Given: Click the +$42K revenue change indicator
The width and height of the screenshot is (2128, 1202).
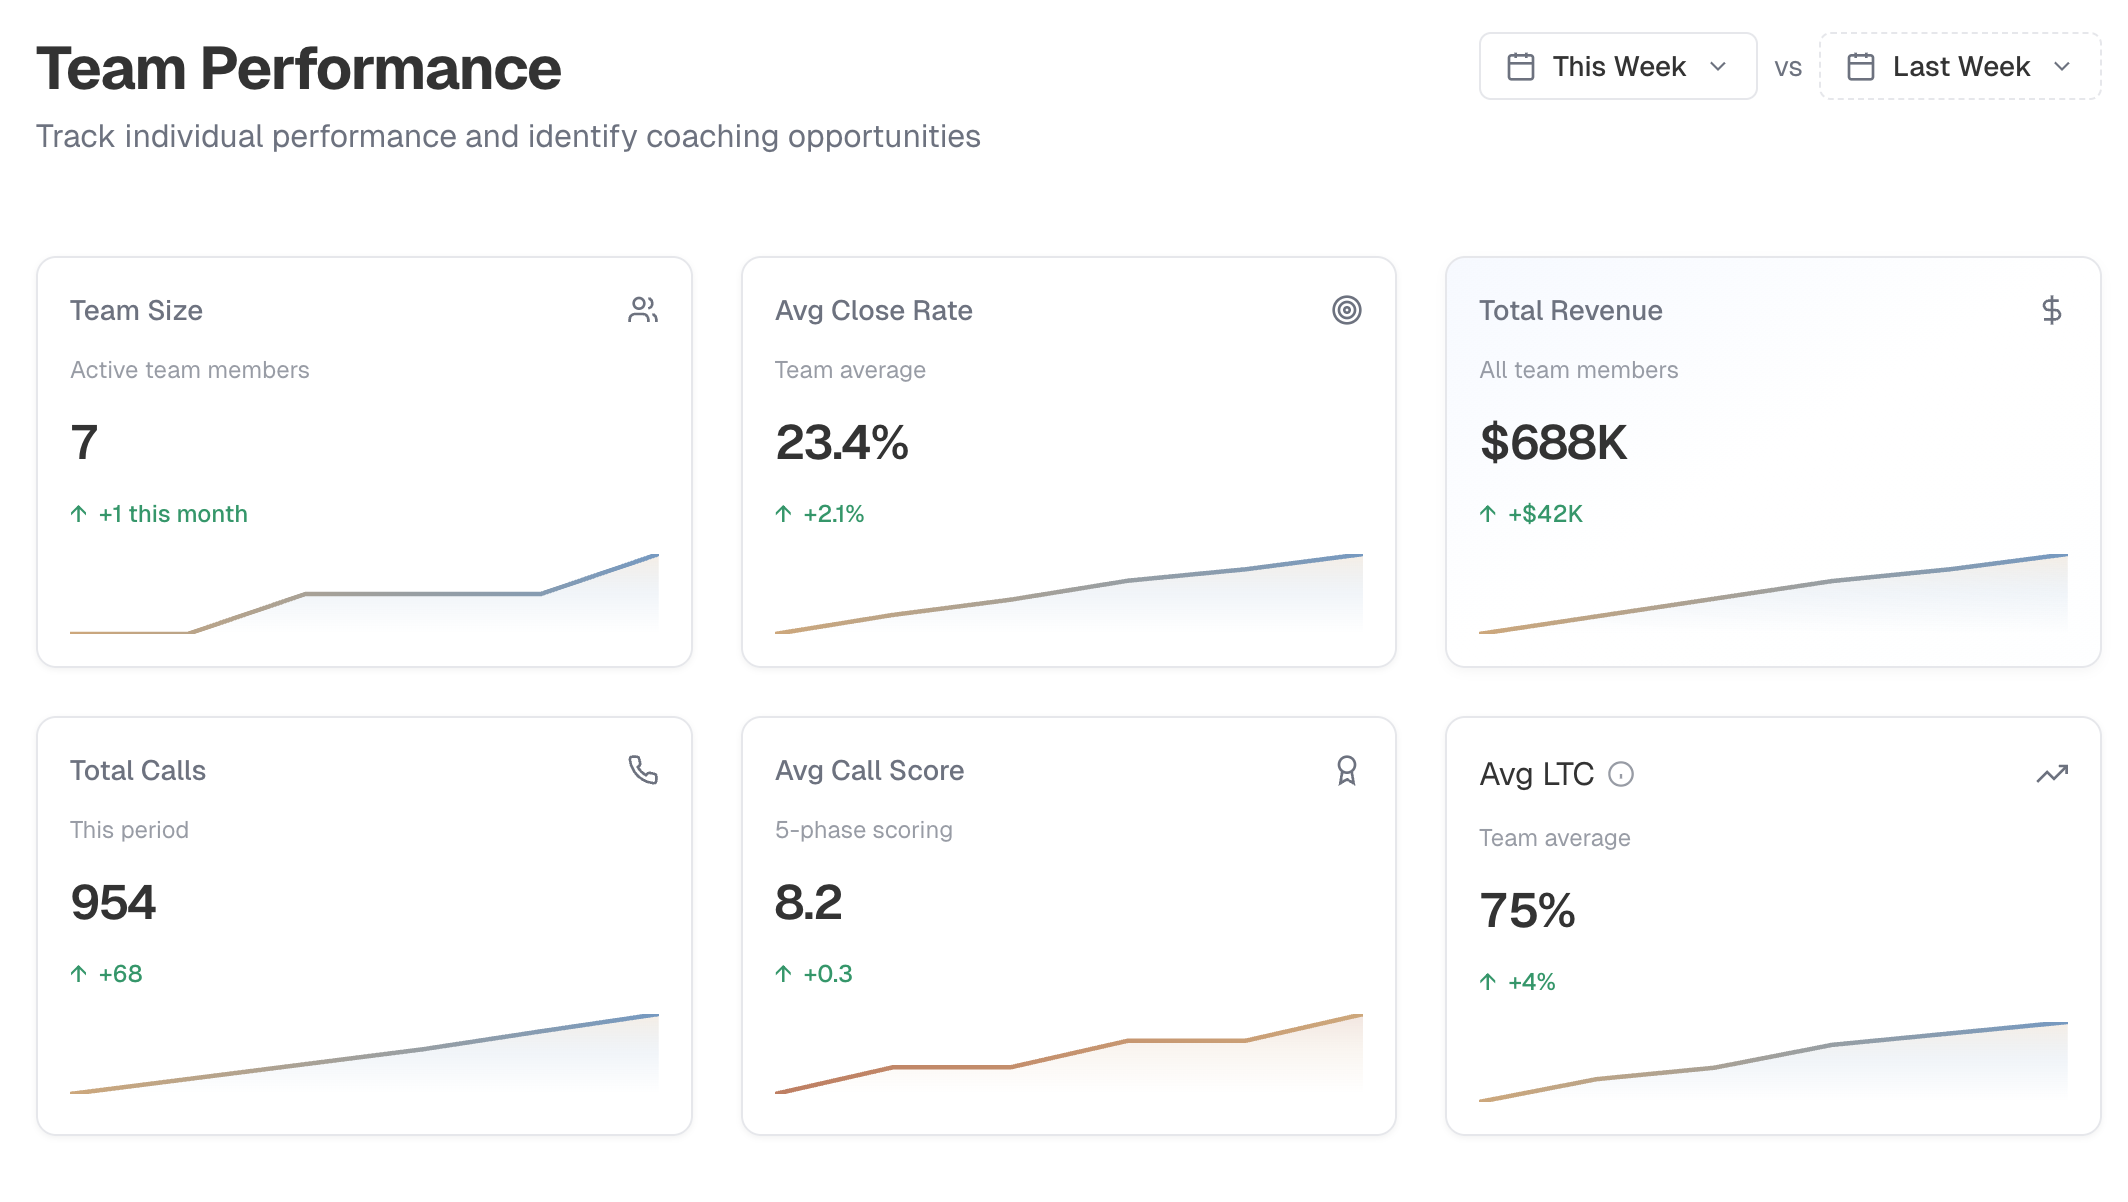Looking at the screenshot, I should 1545,514.
